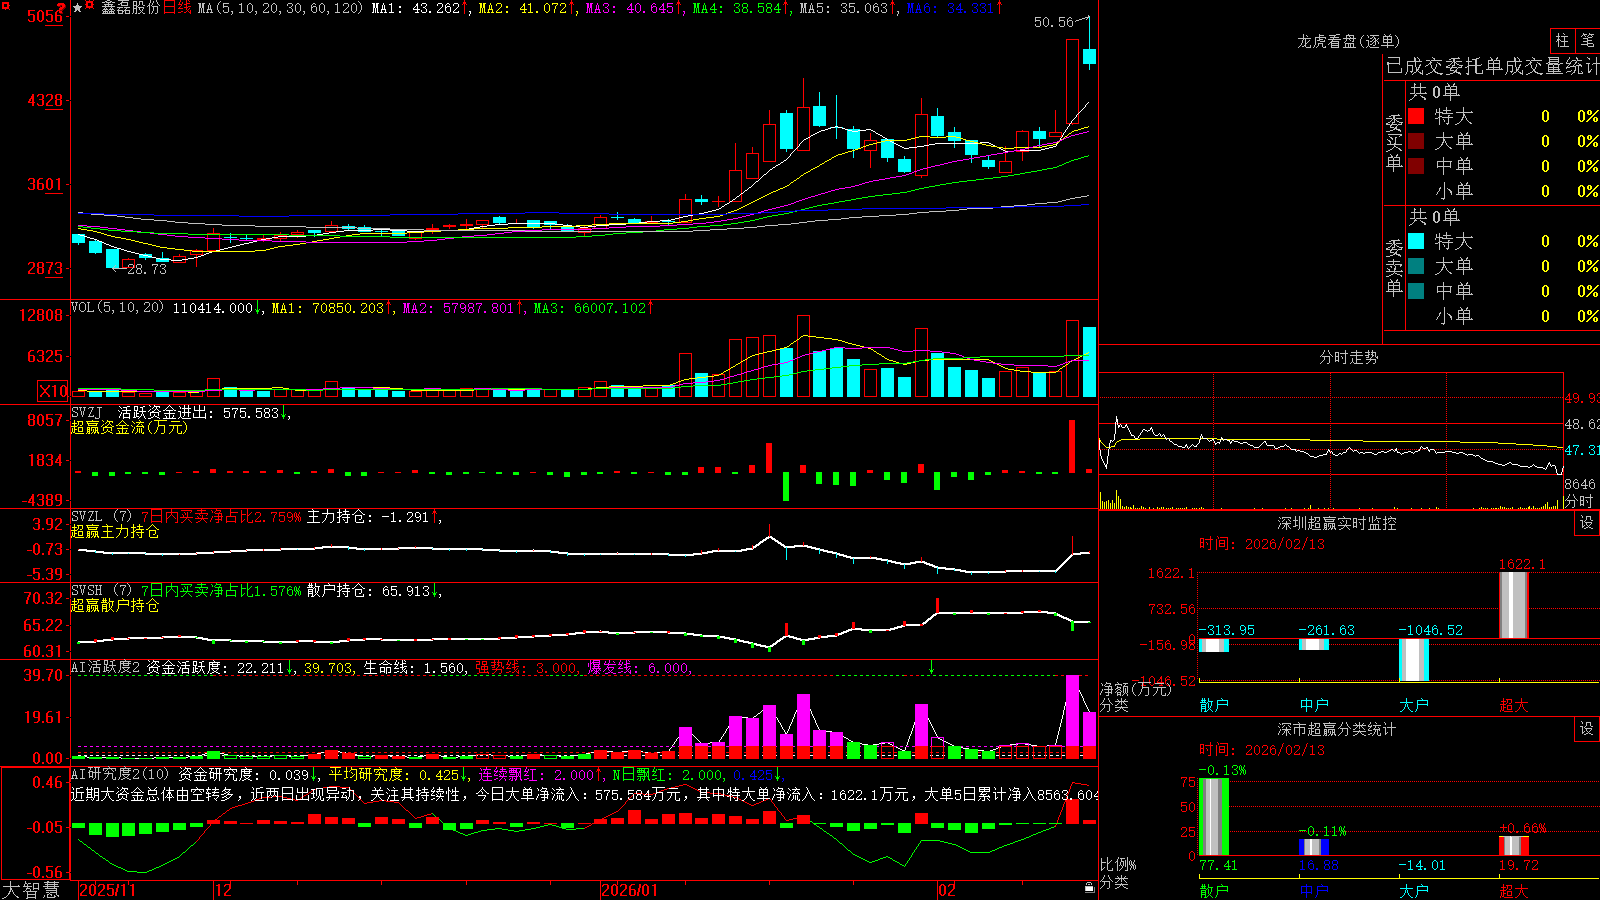Click 深市超赢分类统计 panel title
The height and width of the screenshot is (900, 1600).
click(1336, 729)
